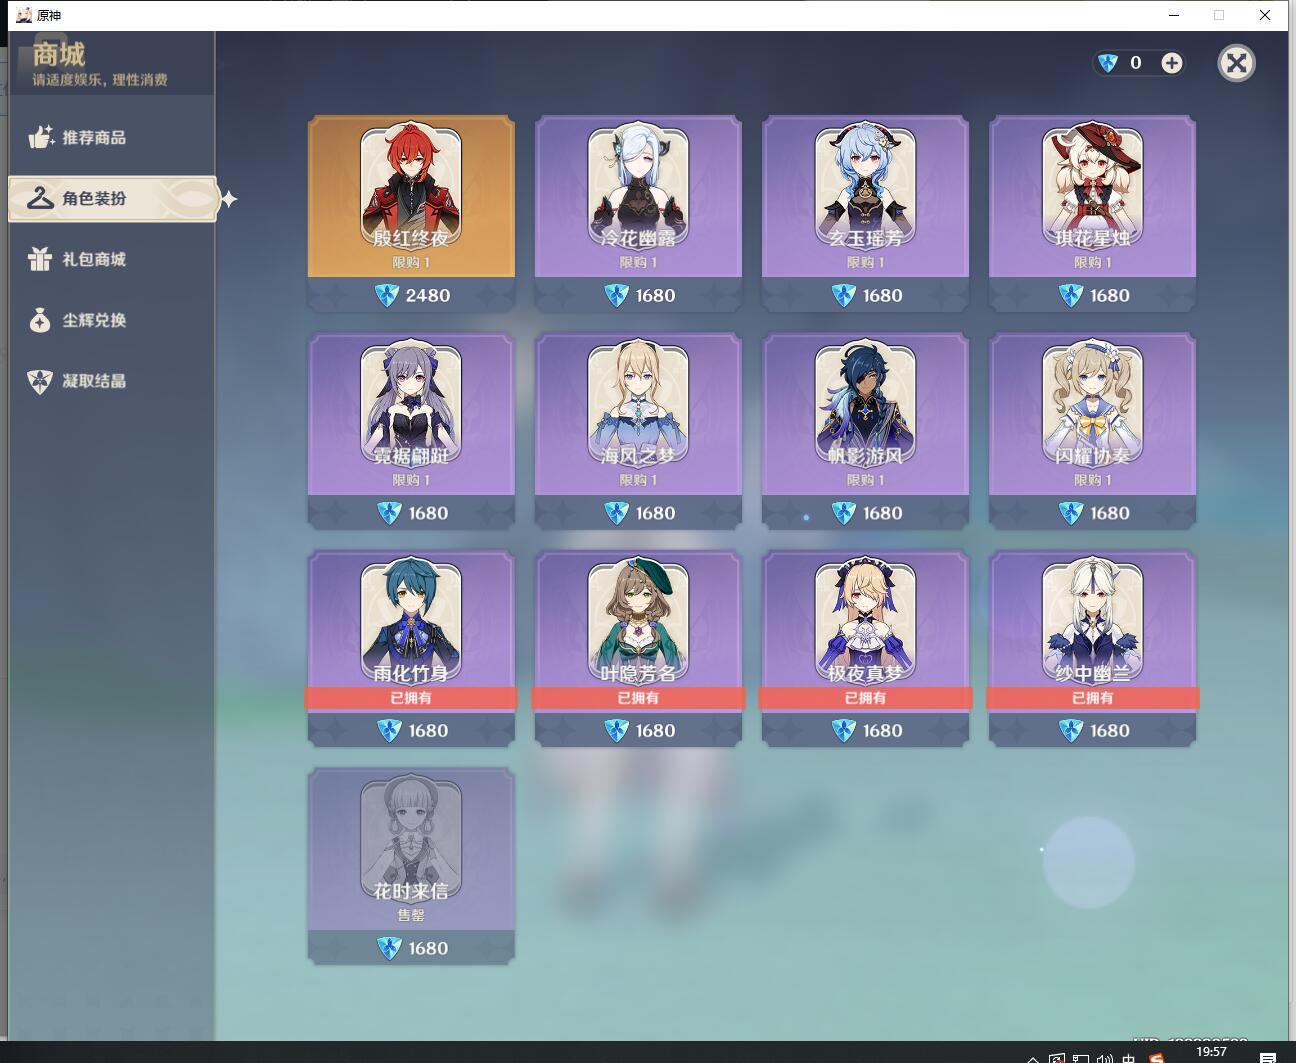Click the volume icon in system tray
The image size is (1296, 1063).
click(x=1105, y=1058)
